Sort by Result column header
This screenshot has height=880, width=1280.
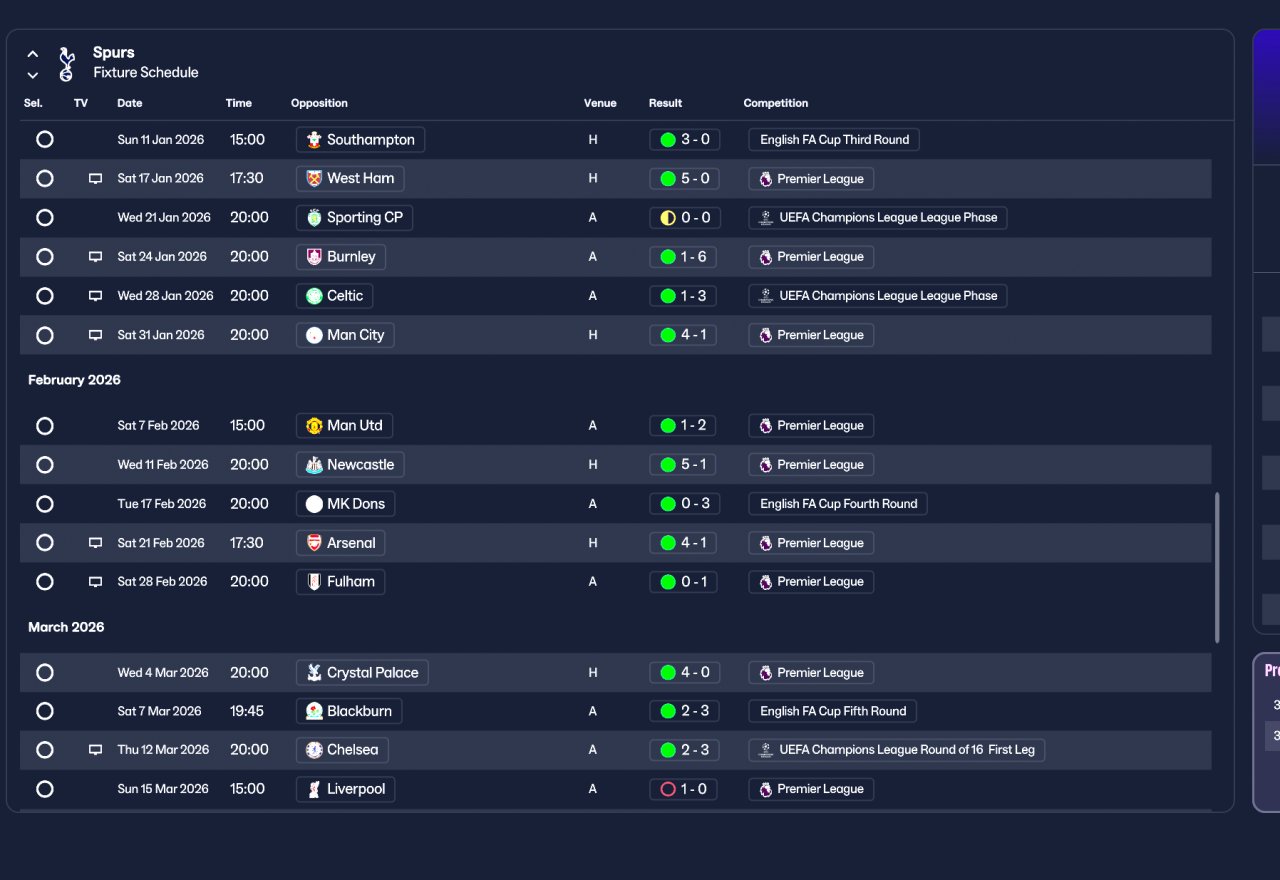665,103
